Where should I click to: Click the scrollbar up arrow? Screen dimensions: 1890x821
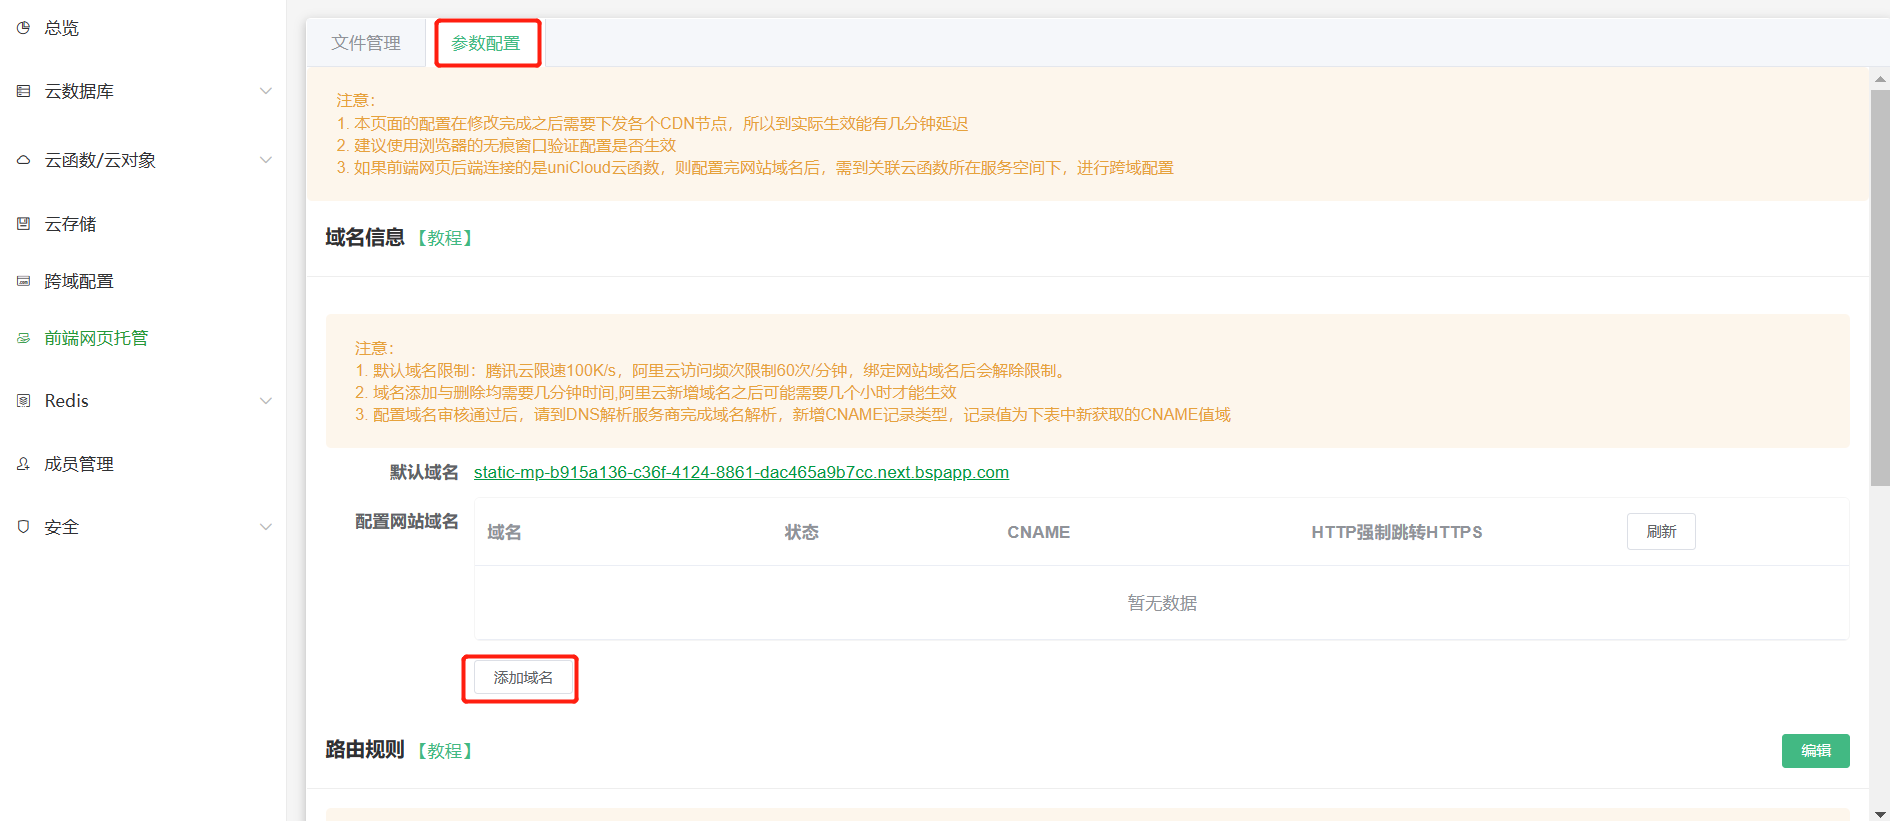(1880, 79)
